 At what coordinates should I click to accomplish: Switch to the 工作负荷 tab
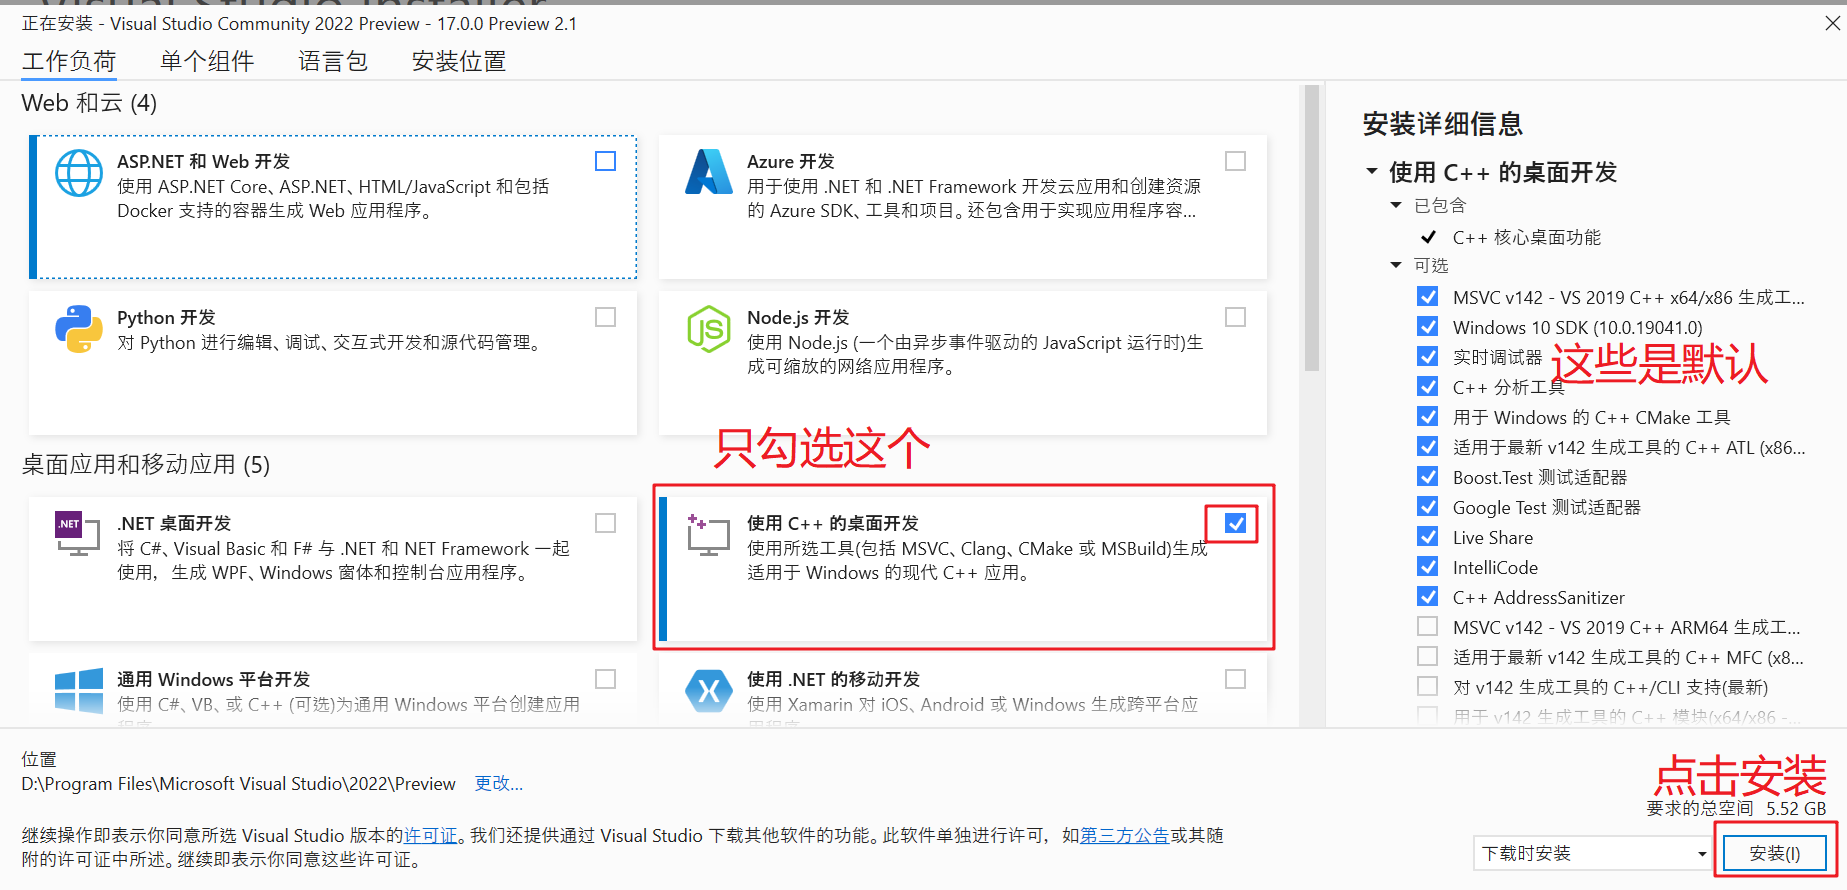pos(69,62)
